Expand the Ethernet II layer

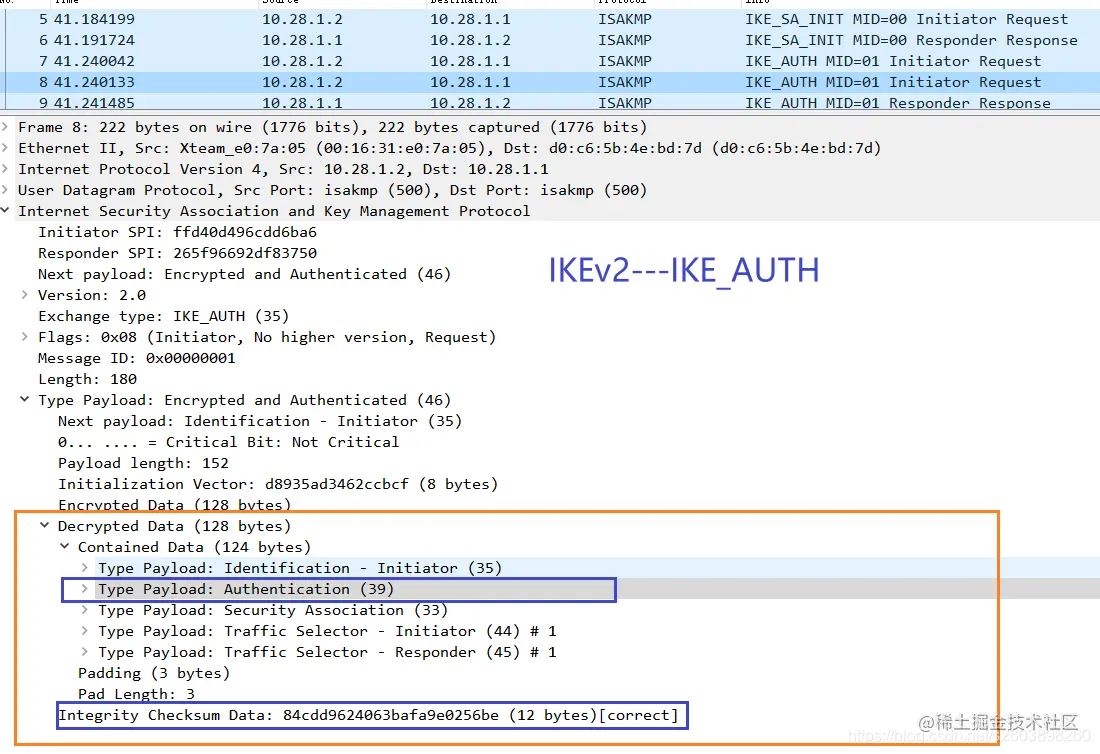[6, 148]
